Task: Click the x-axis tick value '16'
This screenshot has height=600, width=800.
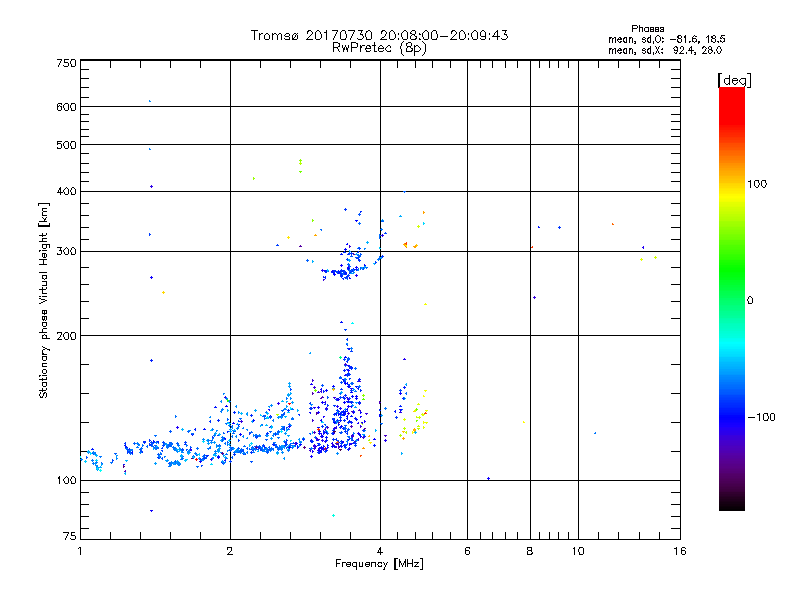Action: tap(680, 551)
